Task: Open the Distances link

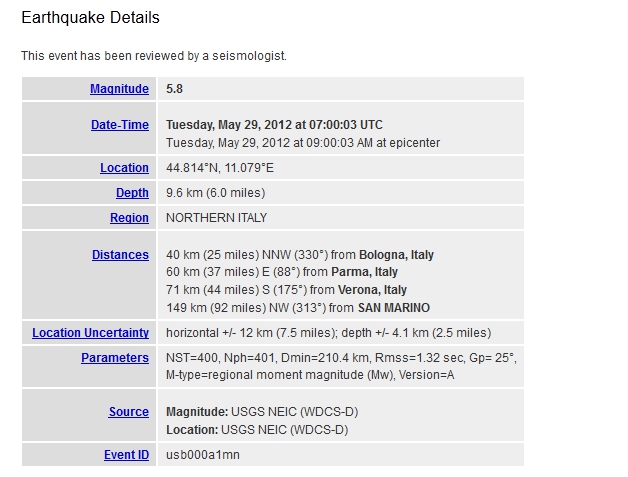Action: pos(120,255)
